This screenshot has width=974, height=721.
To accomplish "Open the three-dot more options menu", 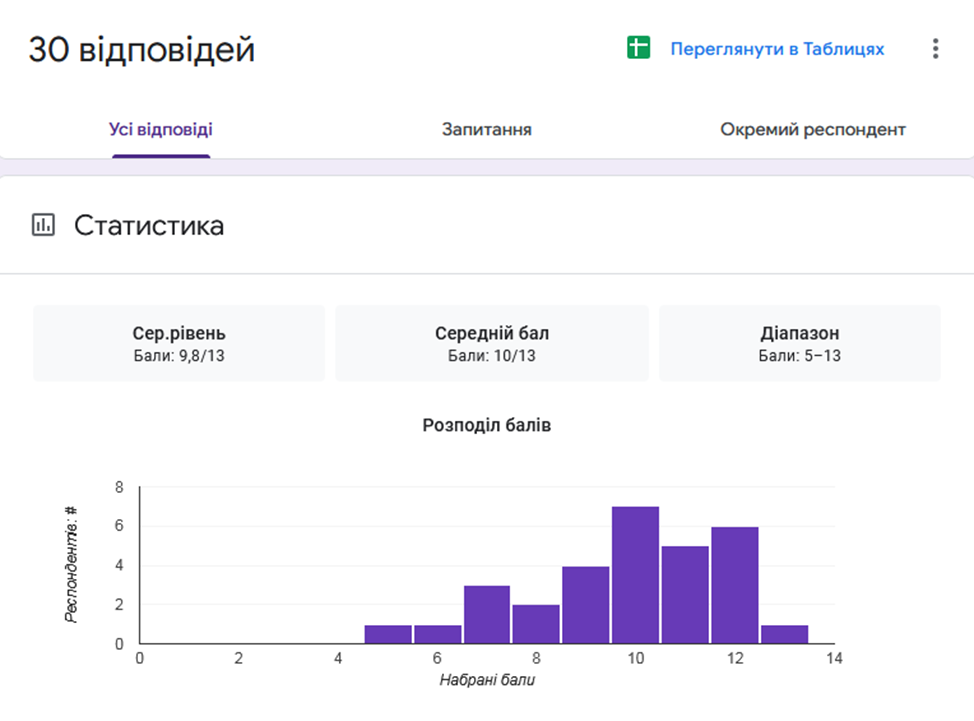I will pos(935,49).
